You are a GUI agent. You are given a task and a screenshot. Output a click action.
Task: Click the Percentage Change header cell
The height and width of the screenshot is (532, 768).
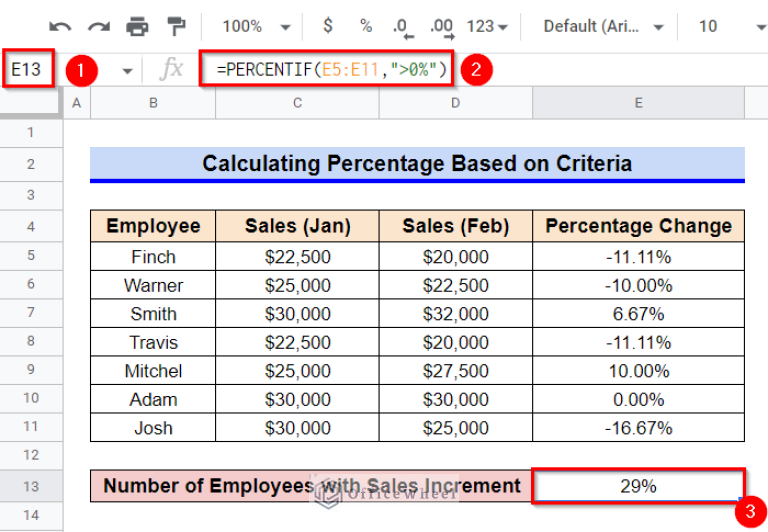pyautogui.click(x=638, y=226)
